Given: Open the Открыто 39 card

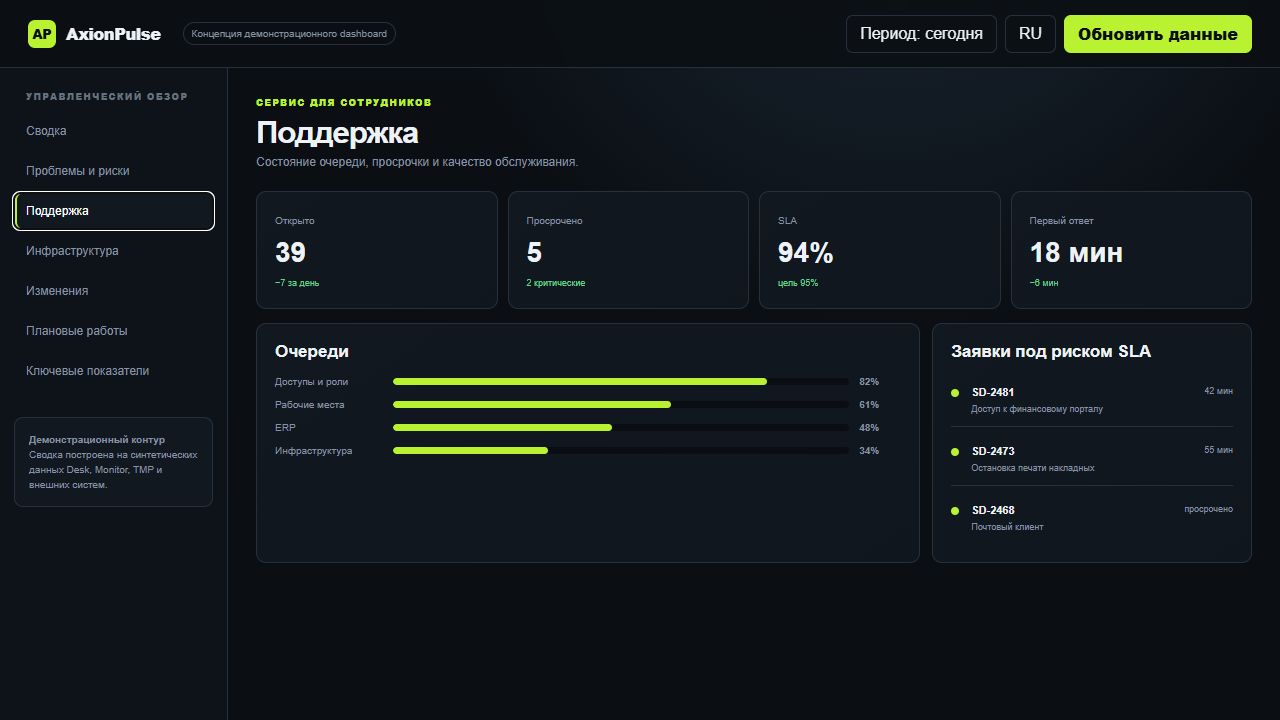Looking at the screenshot, I should pos(377,250).
